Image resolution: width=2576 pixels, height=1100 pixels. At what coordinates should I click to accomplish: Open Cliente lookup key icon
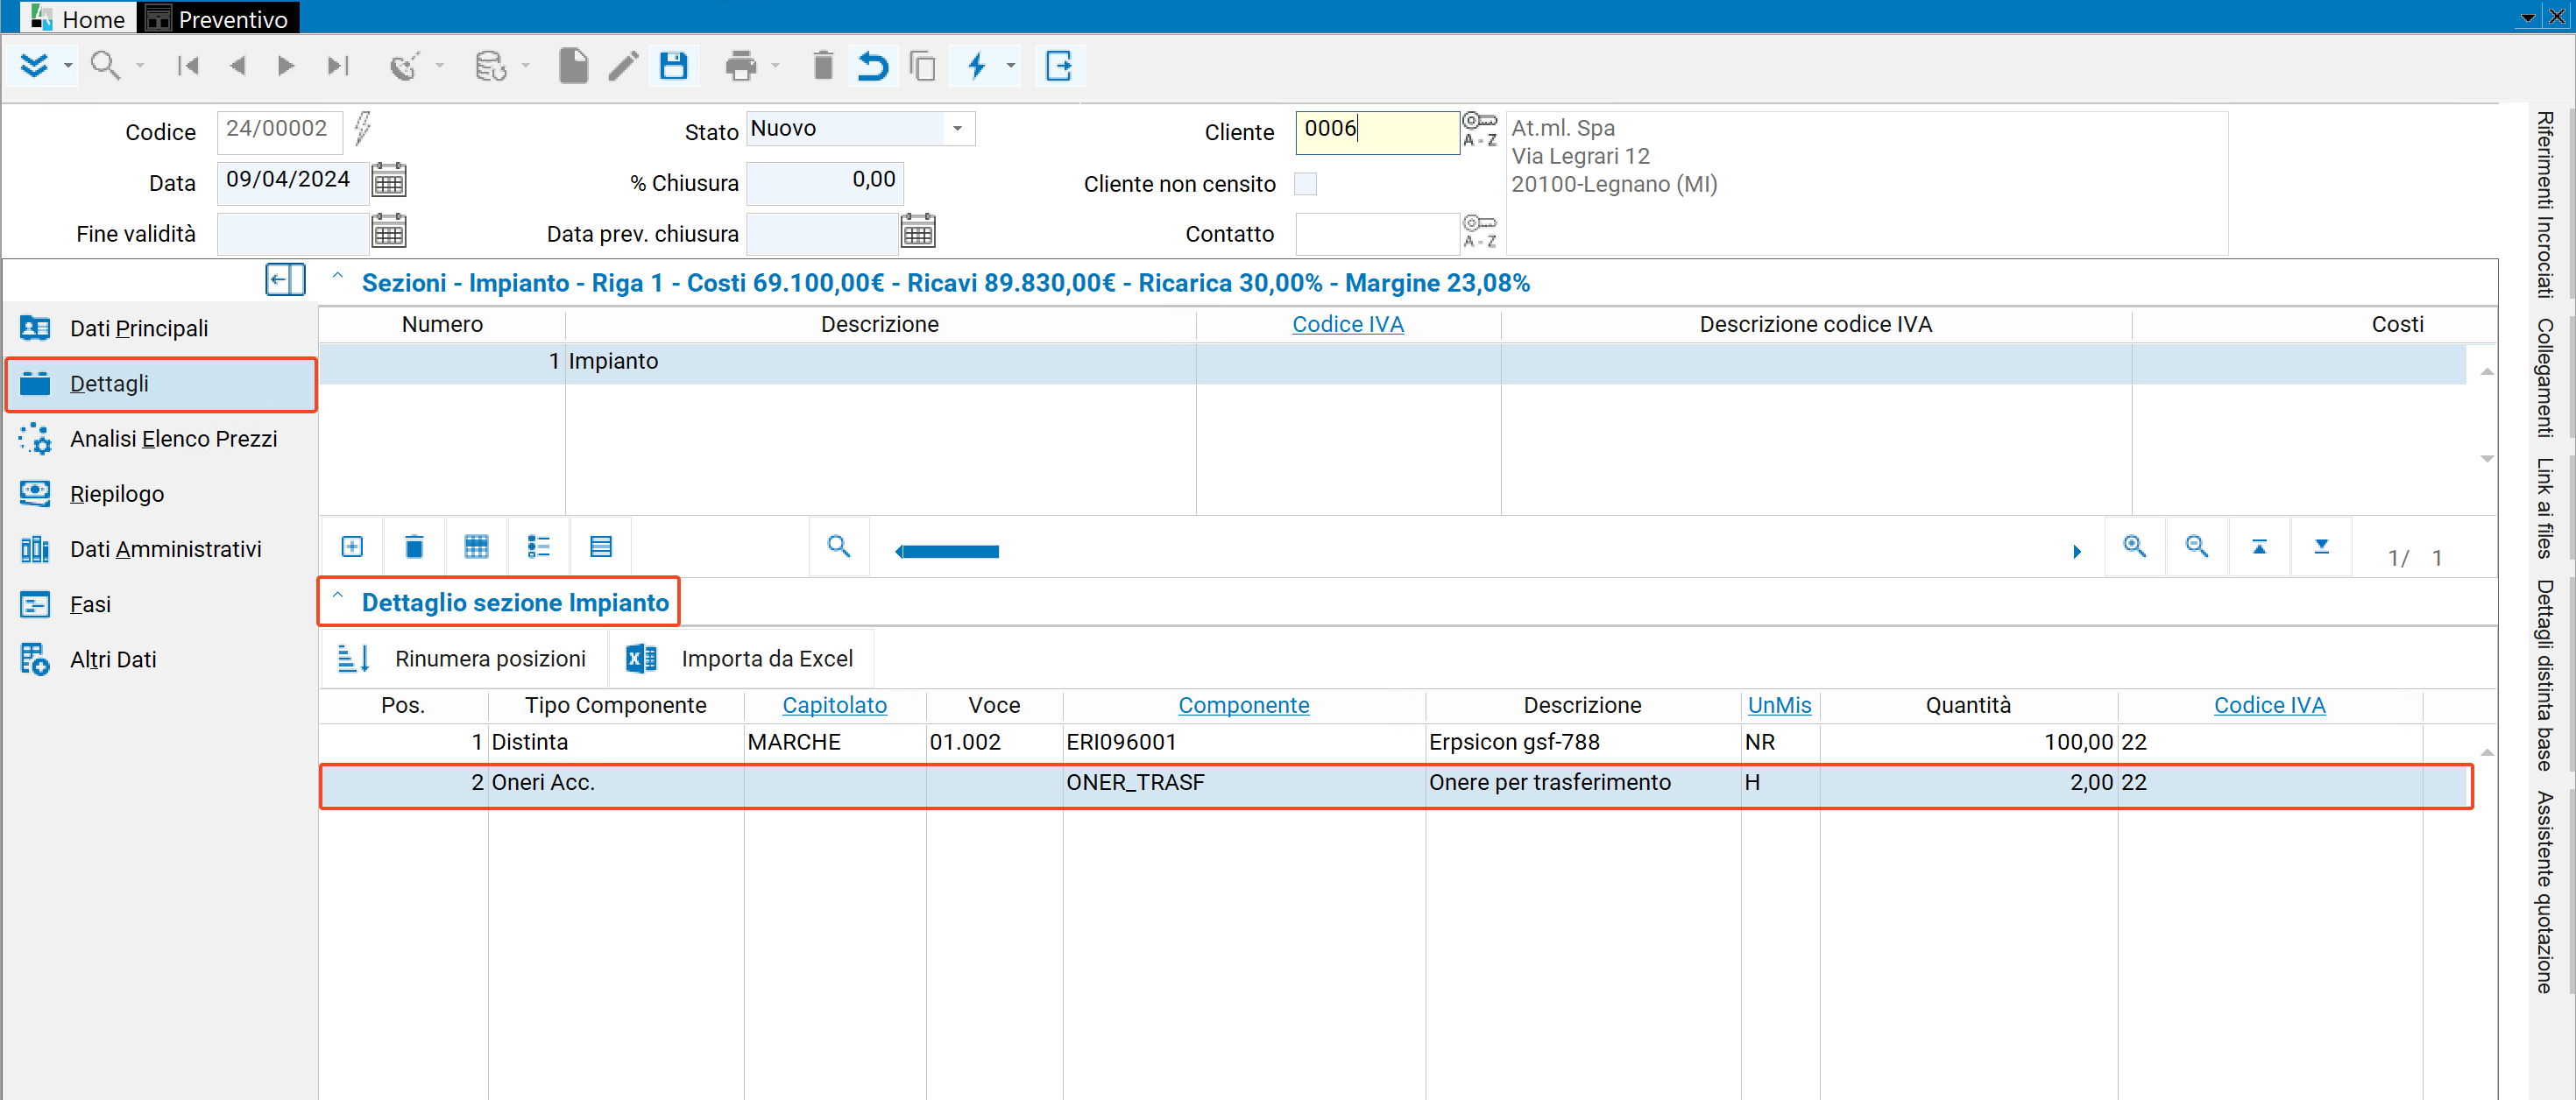pyautogui.click(x=1479, y=130)
